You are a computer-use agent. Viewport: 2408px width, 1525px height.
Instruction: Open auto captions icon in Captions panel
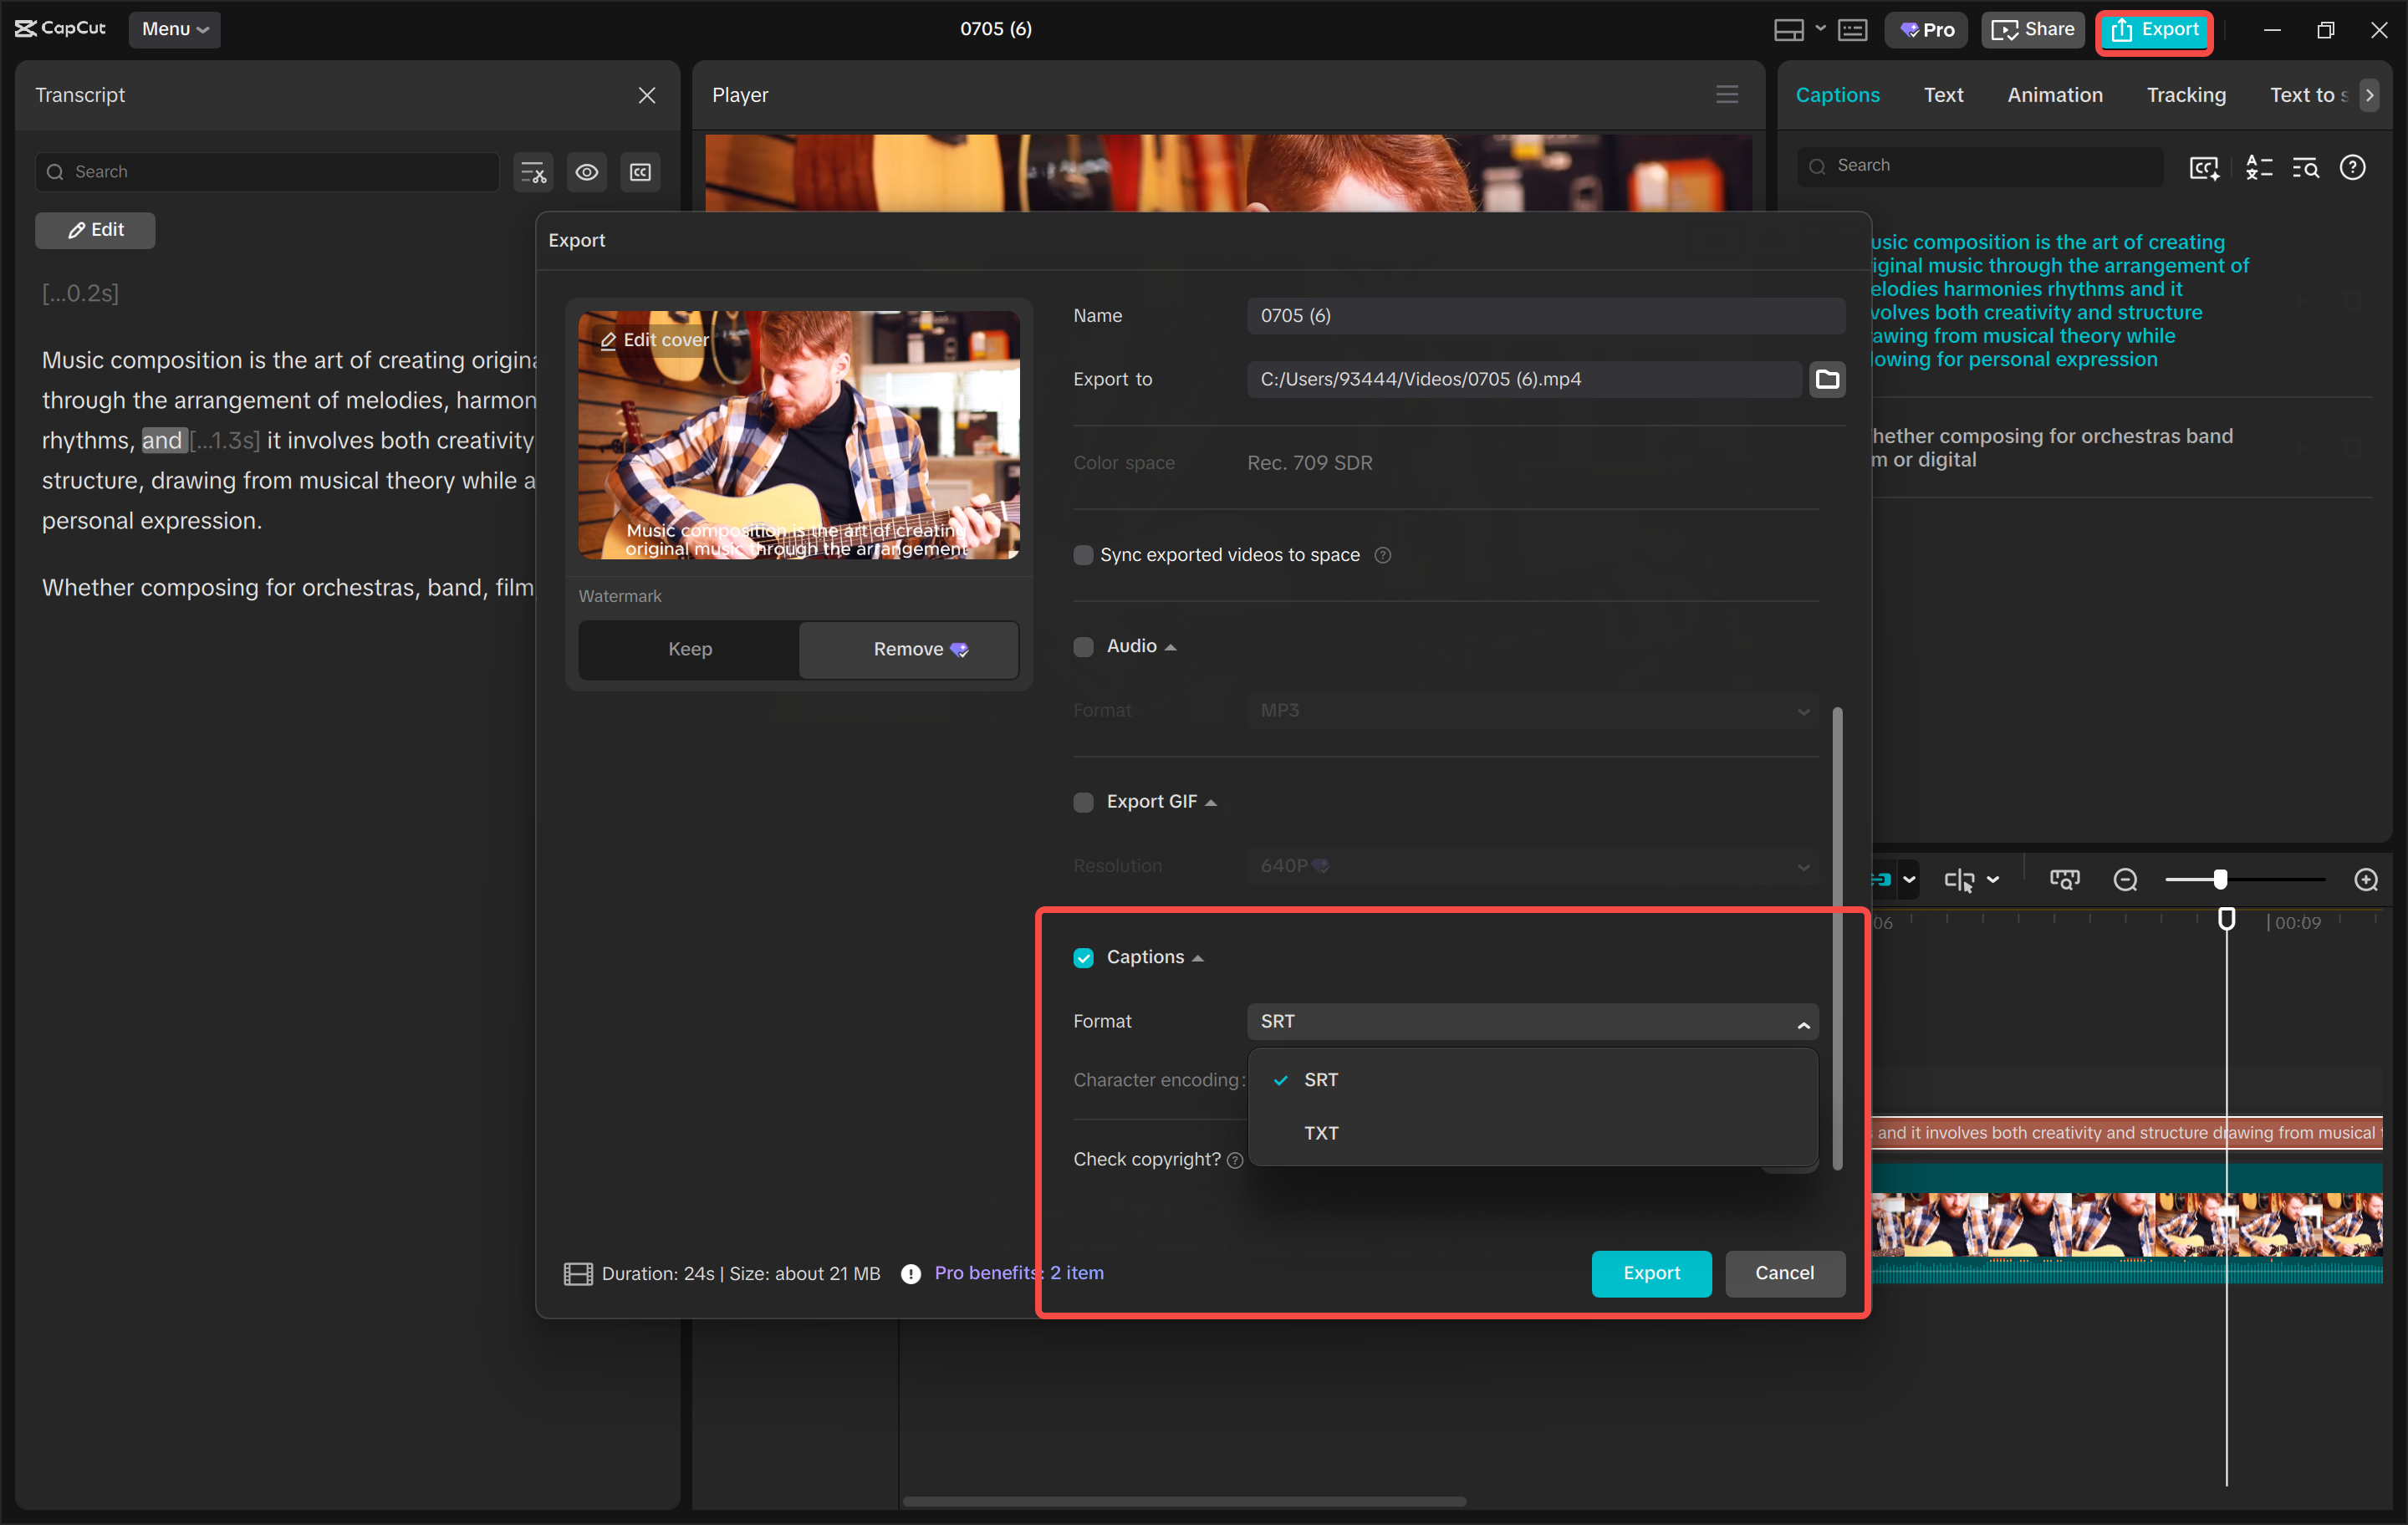coord(2204,167)
